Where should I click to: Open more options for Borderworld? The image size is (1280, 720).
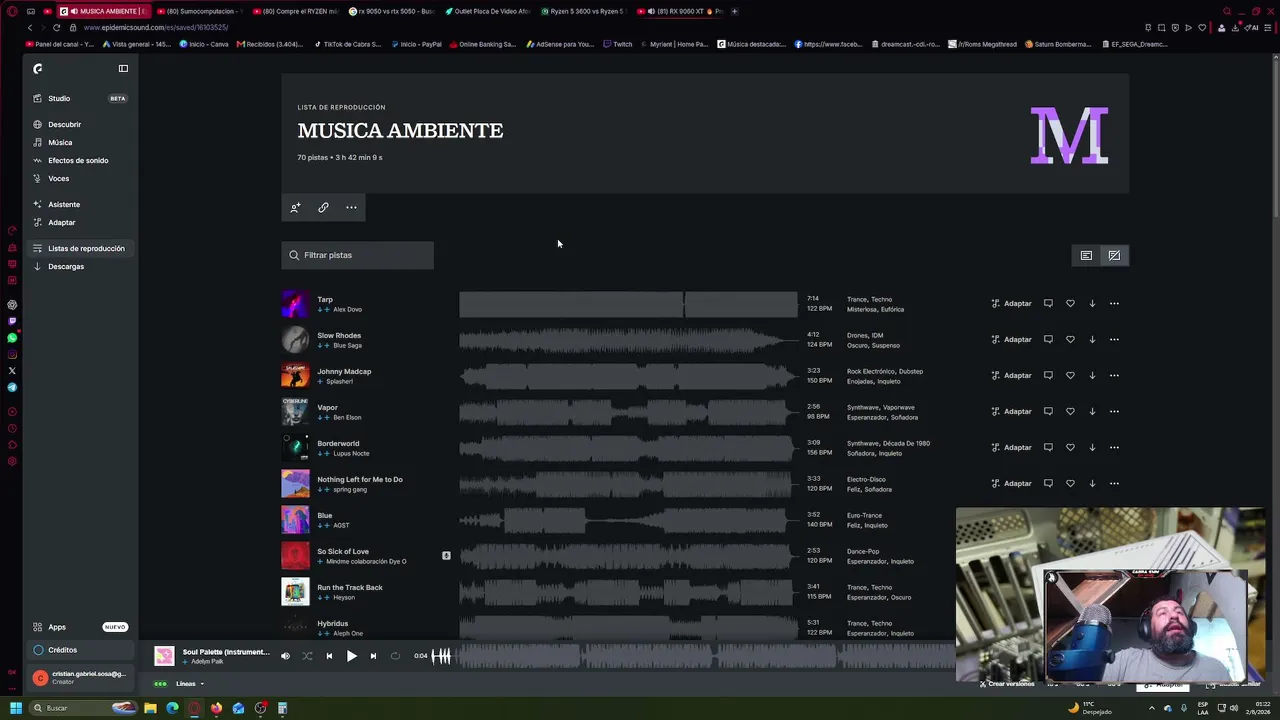click(1114, 447)
